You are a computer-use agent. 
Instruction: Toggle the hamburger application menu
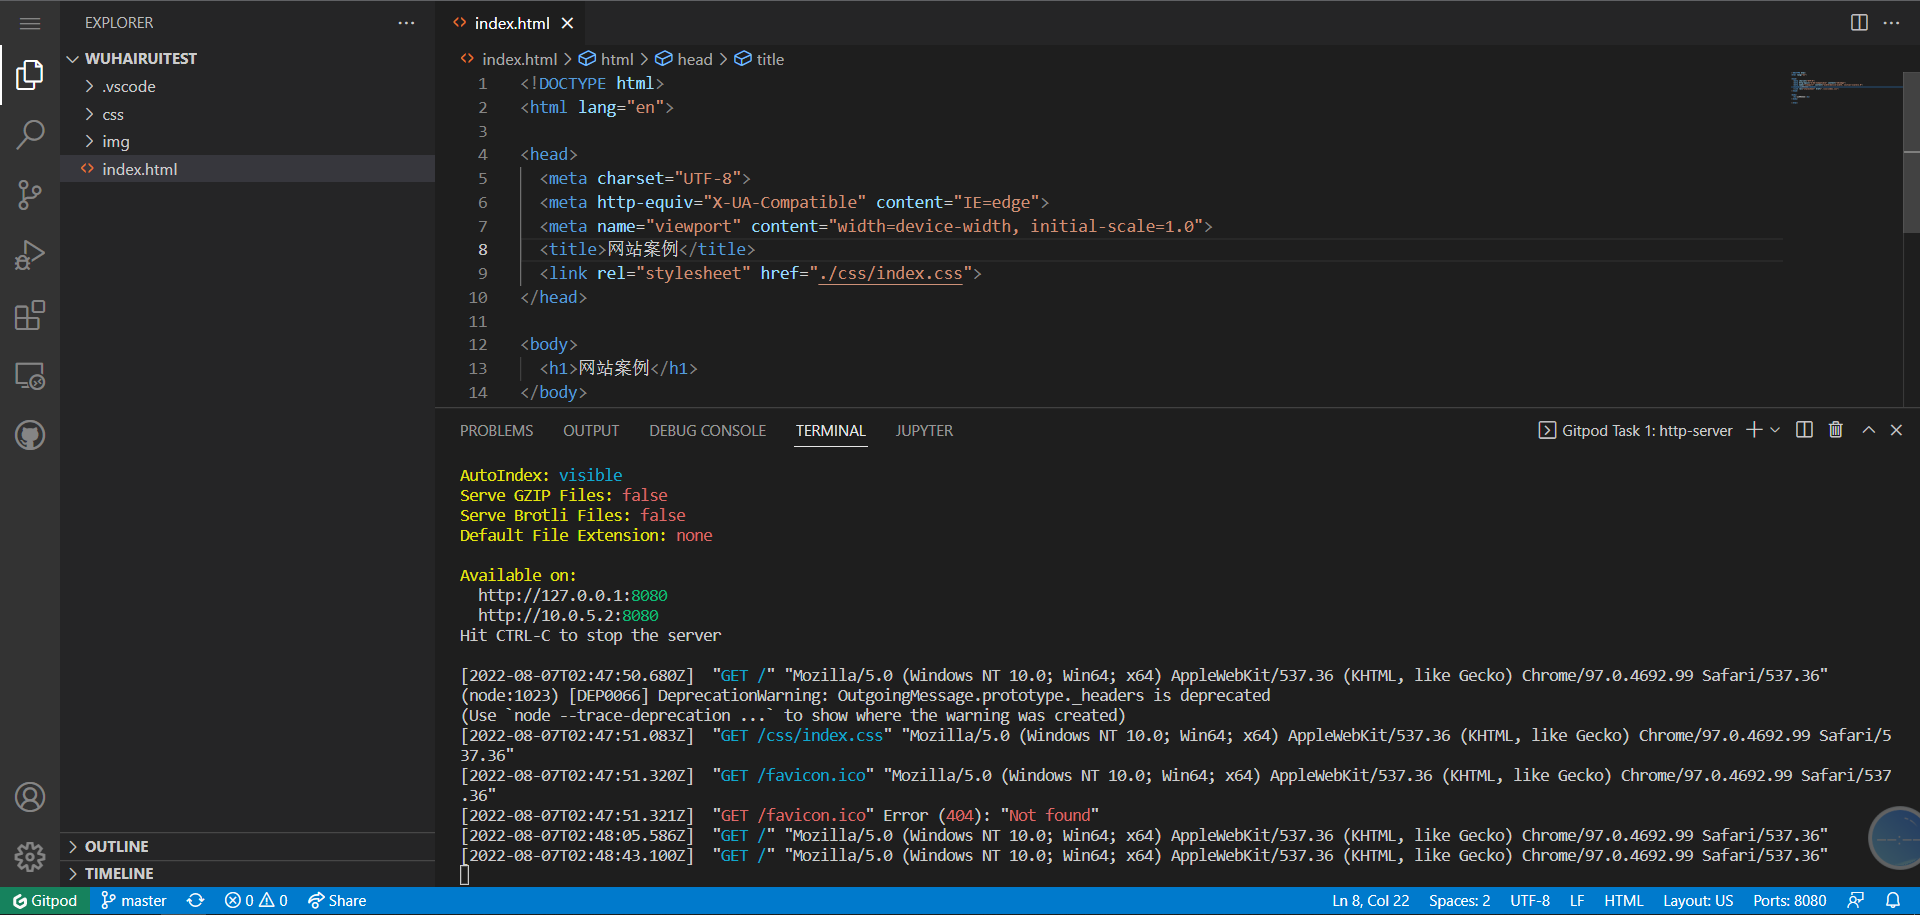(30, 23)
